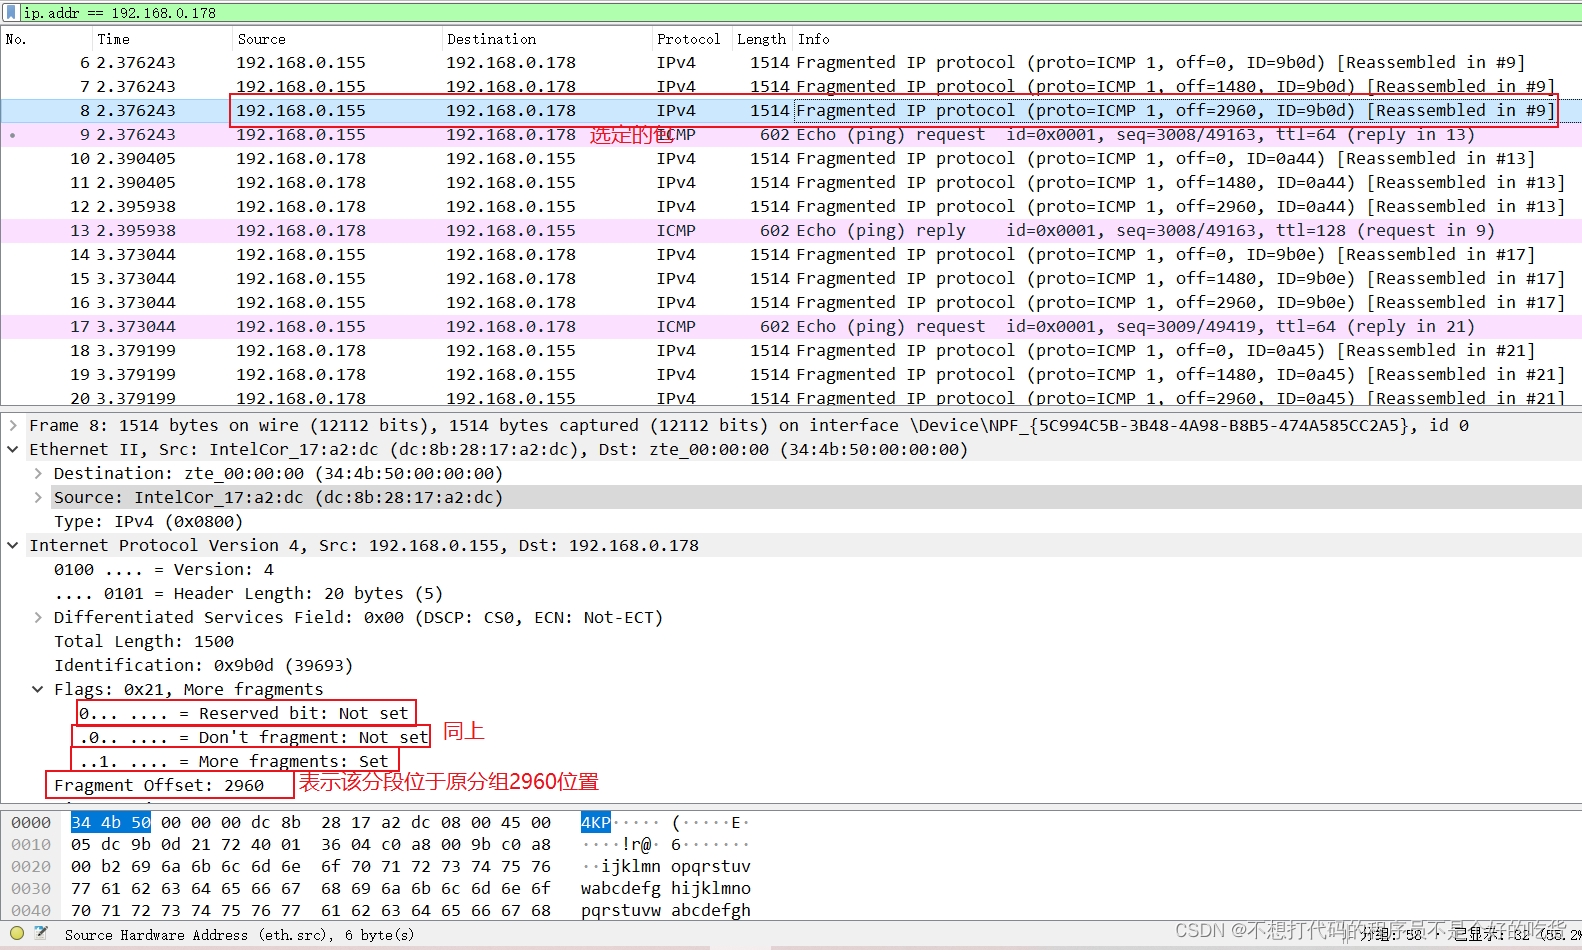Select the Total Length: 1500 line
The height and width of the screenshot is (950, 1582).
[x=143, y=641]
